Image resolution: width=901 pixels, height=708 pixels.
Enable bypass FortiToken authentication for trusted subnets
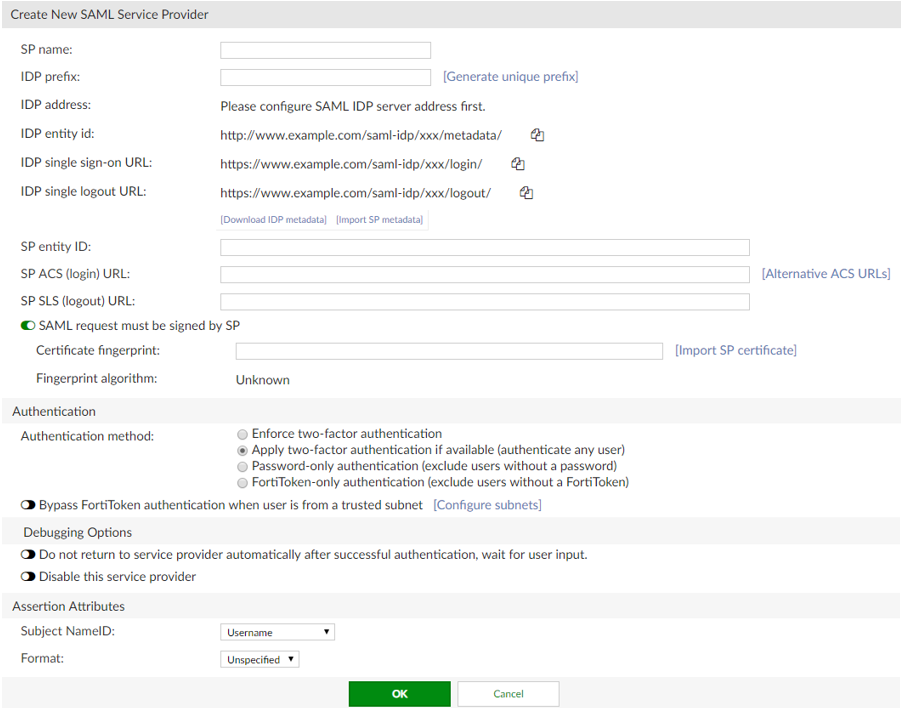tap(27, 505)
